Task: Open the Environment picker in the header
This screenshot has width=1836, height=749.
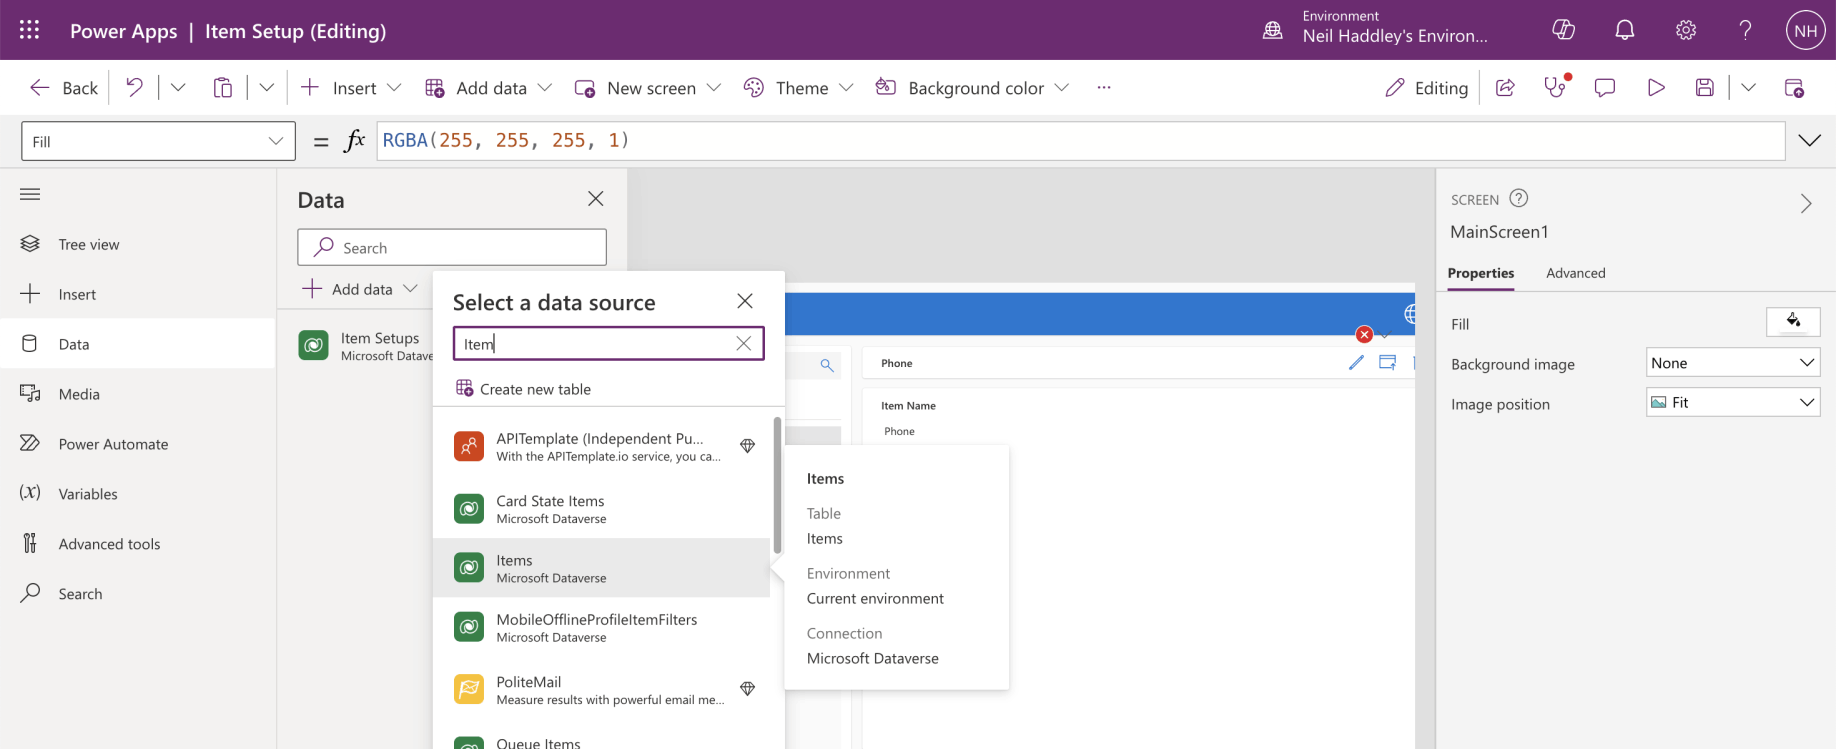Action: pyautogui.click(x=1378, y=27)
